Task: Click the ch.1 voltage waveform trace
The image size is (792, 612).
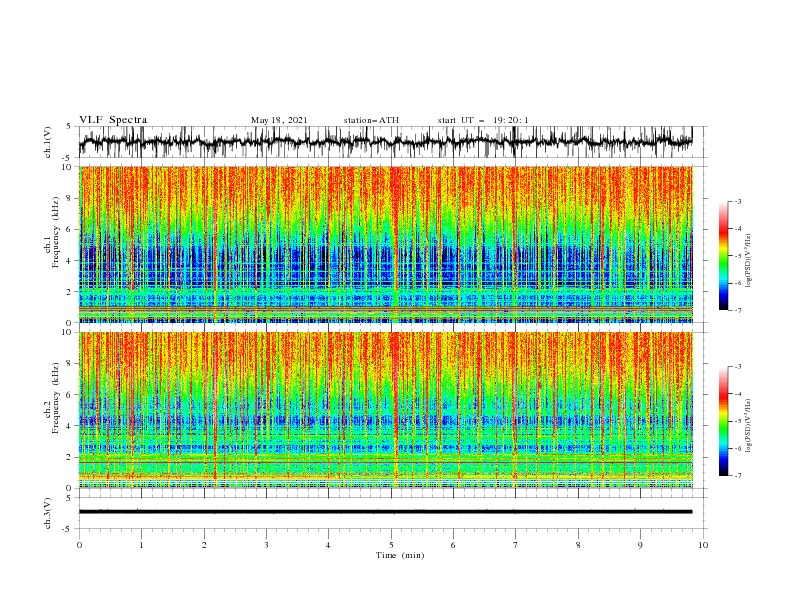Action: 385,142
